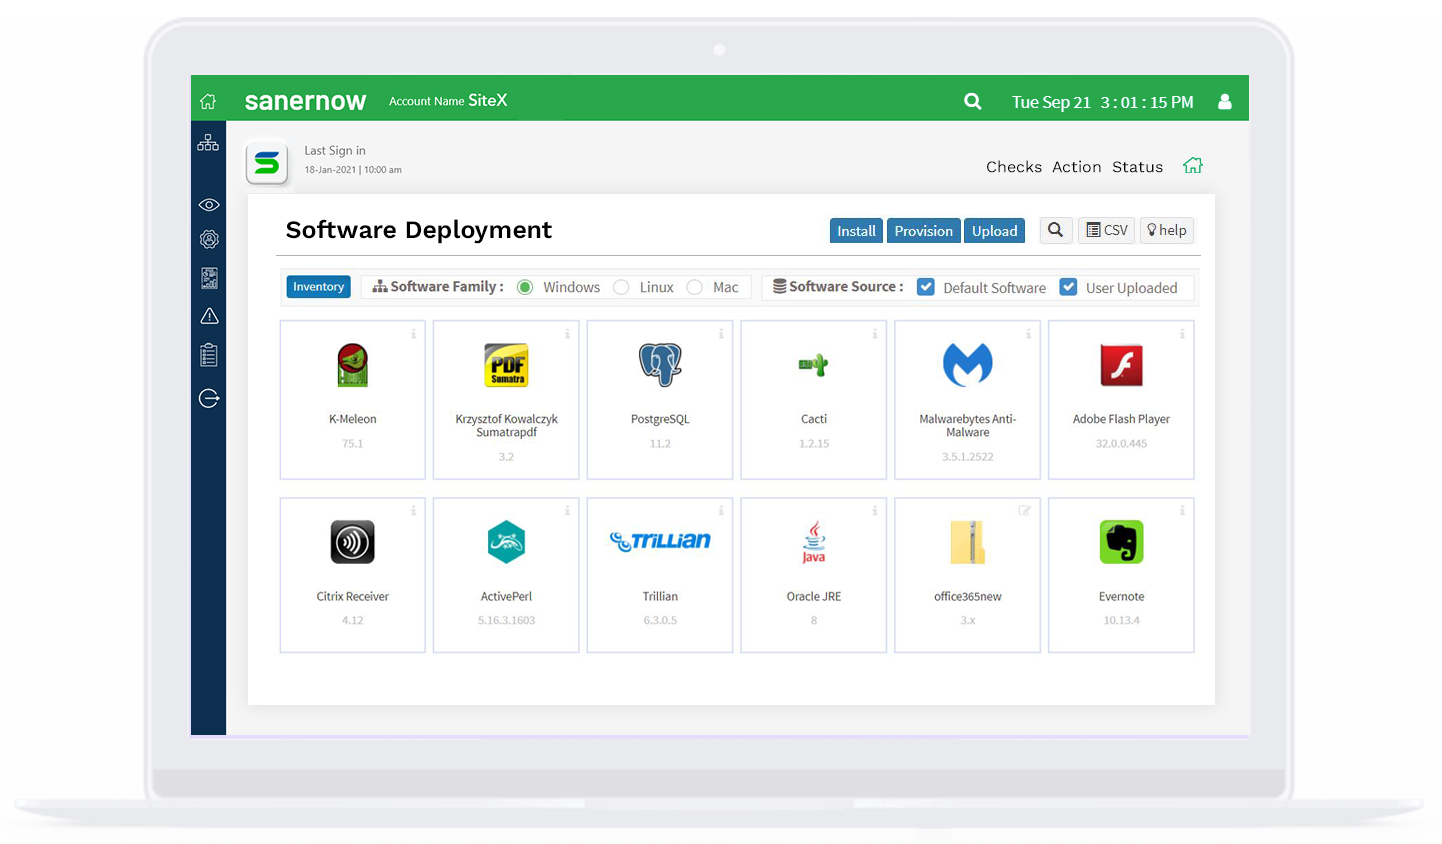Open the clipboard checklist sidebar icon
This screenshot has width=1442, height=844.
click(209, 355)
